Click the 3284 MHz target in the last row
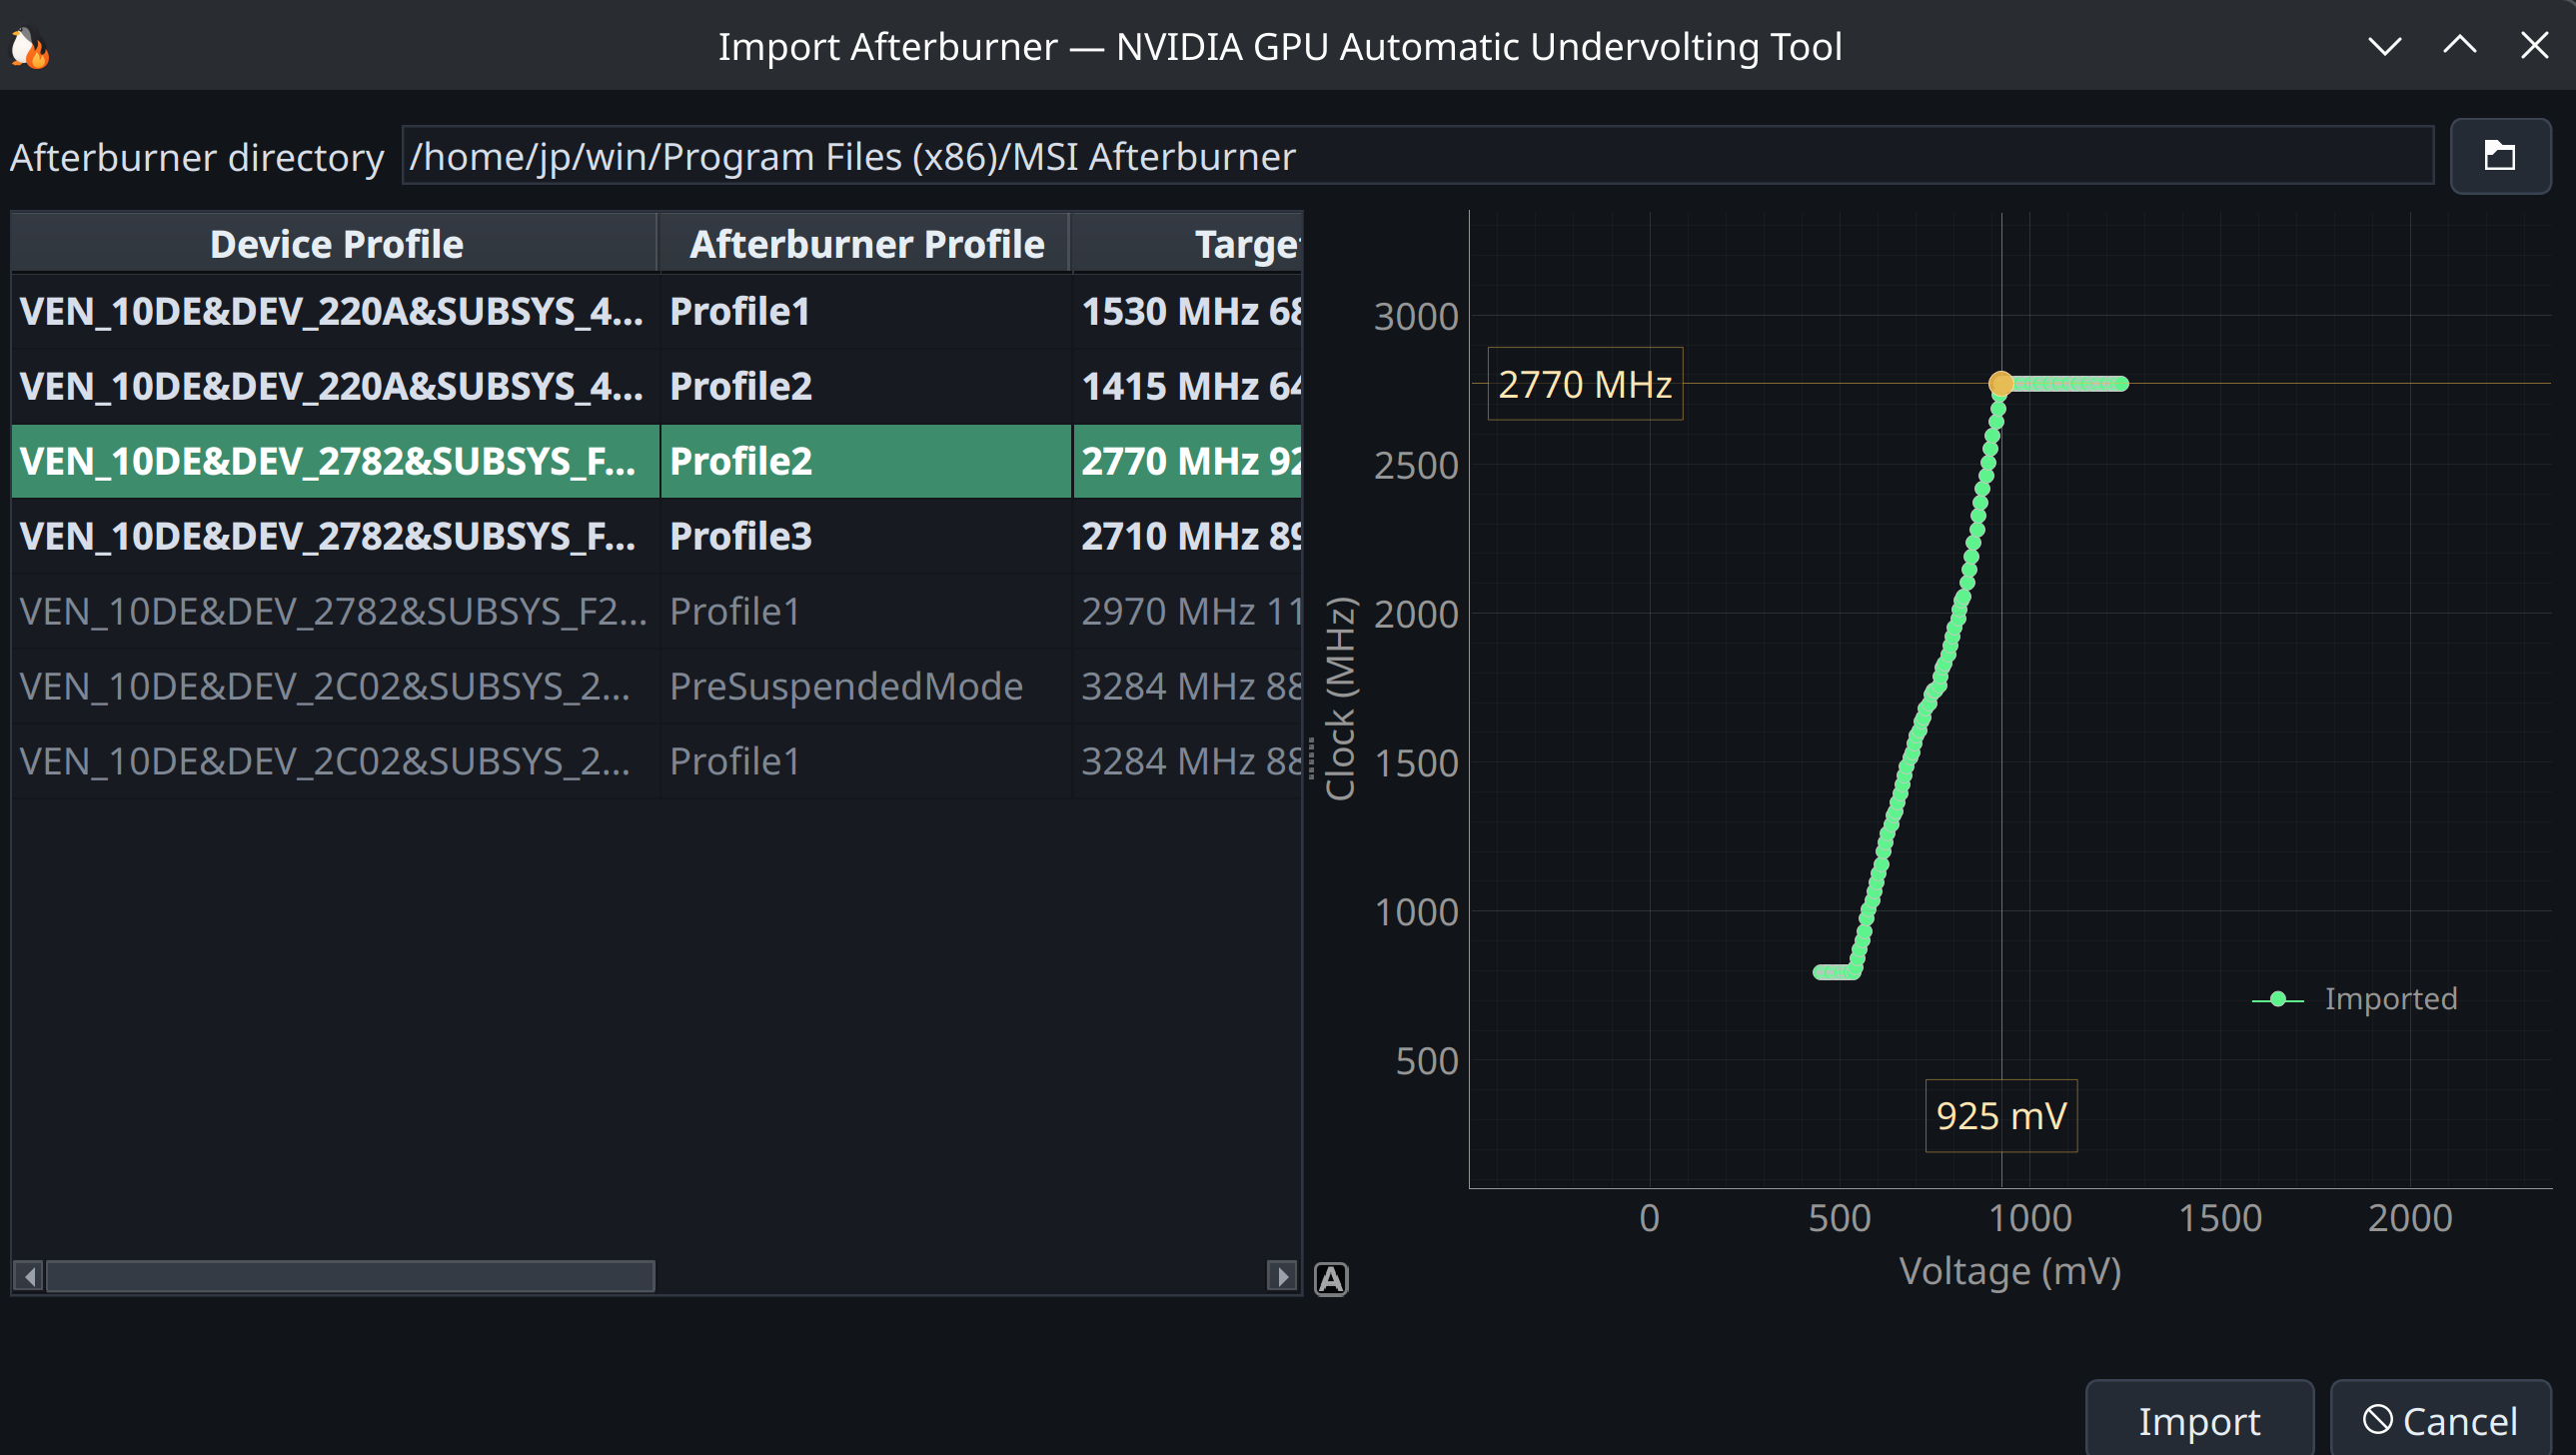This screenshot has width=2576, height=1455. pos(1188,761)
